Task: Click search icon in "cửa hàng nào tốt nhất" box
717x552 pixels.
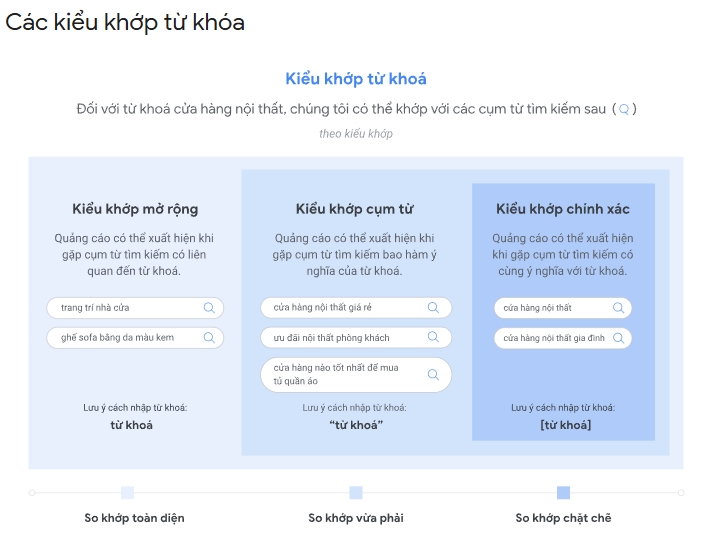Action: pyautogui.click(x=433, y=375)
